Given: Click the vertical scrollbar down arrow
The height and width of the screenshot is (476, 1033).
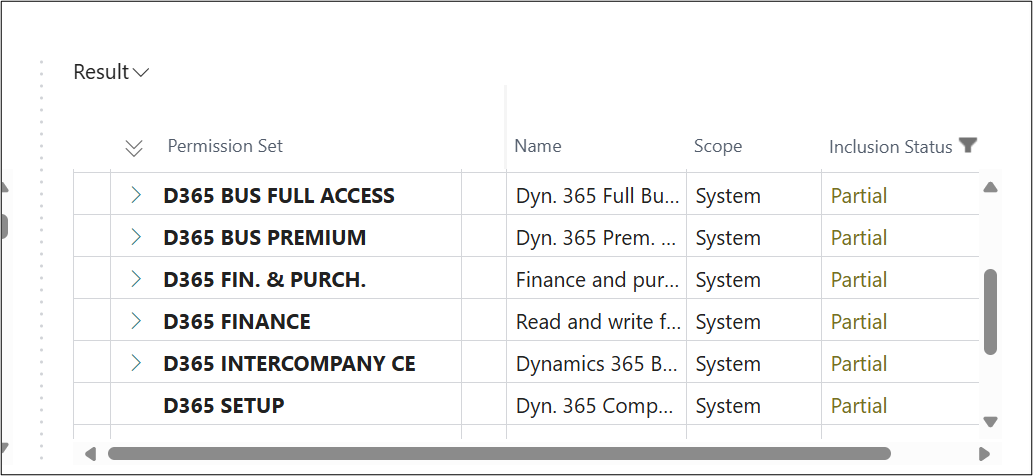Looking at the screenshot, I should pos(990,421).
